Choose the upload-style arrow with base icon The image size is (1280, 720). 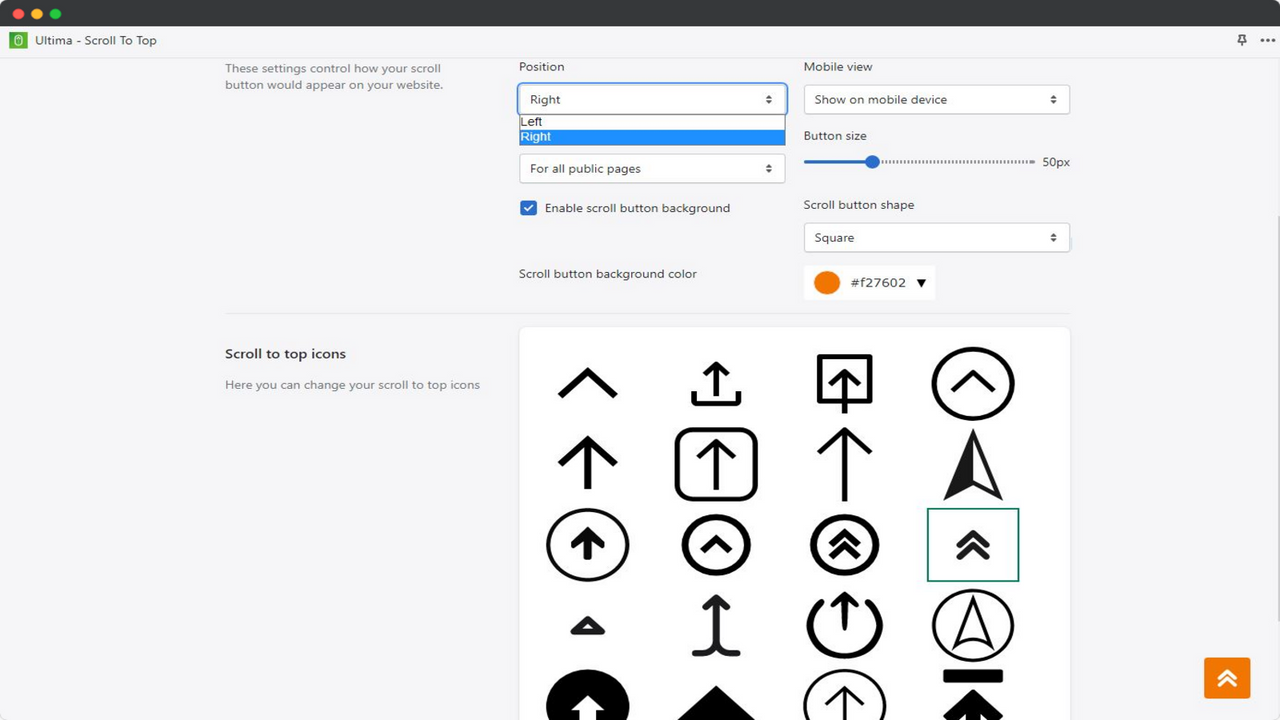(715, 383)
